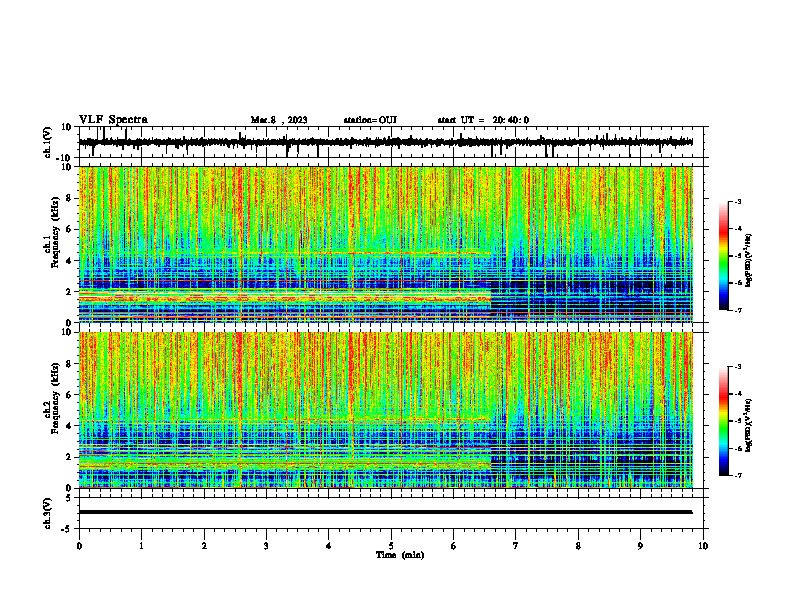Screen dimensions: 792x612
Task: Click the '3' tick label on time axis
Action: pos(266,546)
